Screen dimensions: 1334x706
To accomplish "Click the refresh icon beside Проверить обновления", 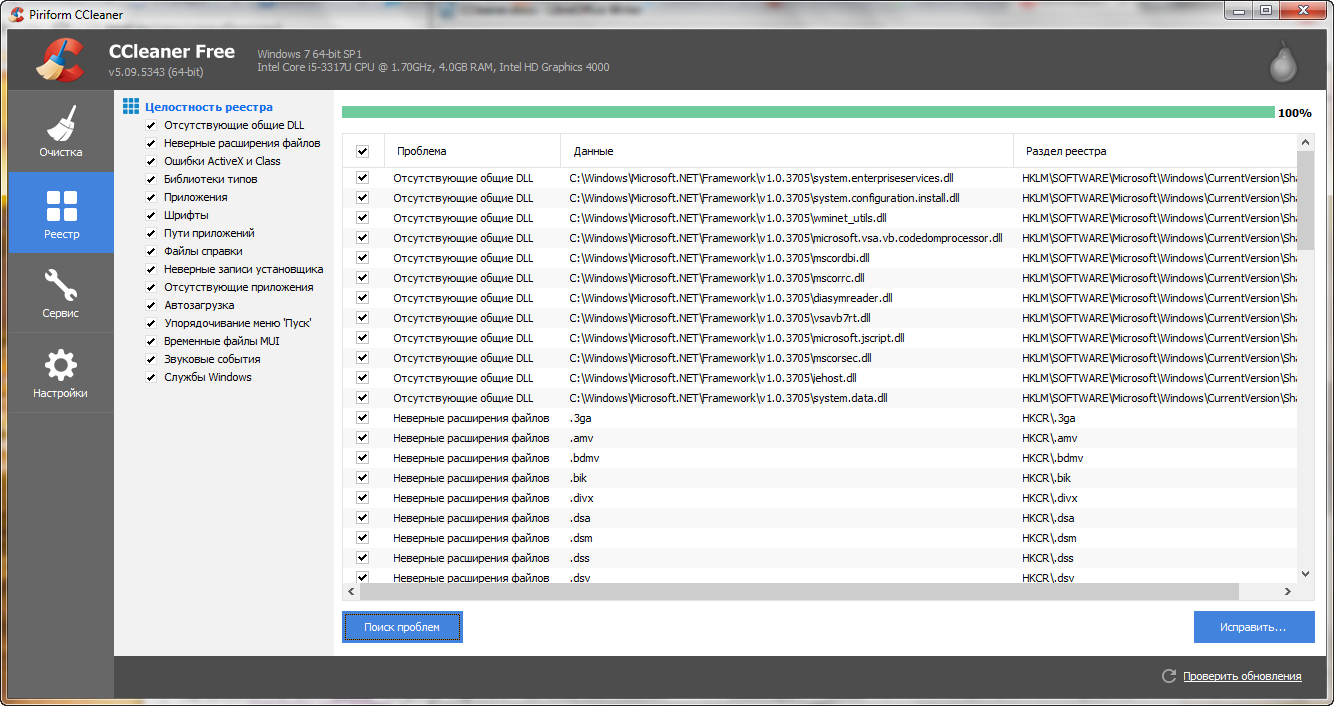I will 1169,676.
